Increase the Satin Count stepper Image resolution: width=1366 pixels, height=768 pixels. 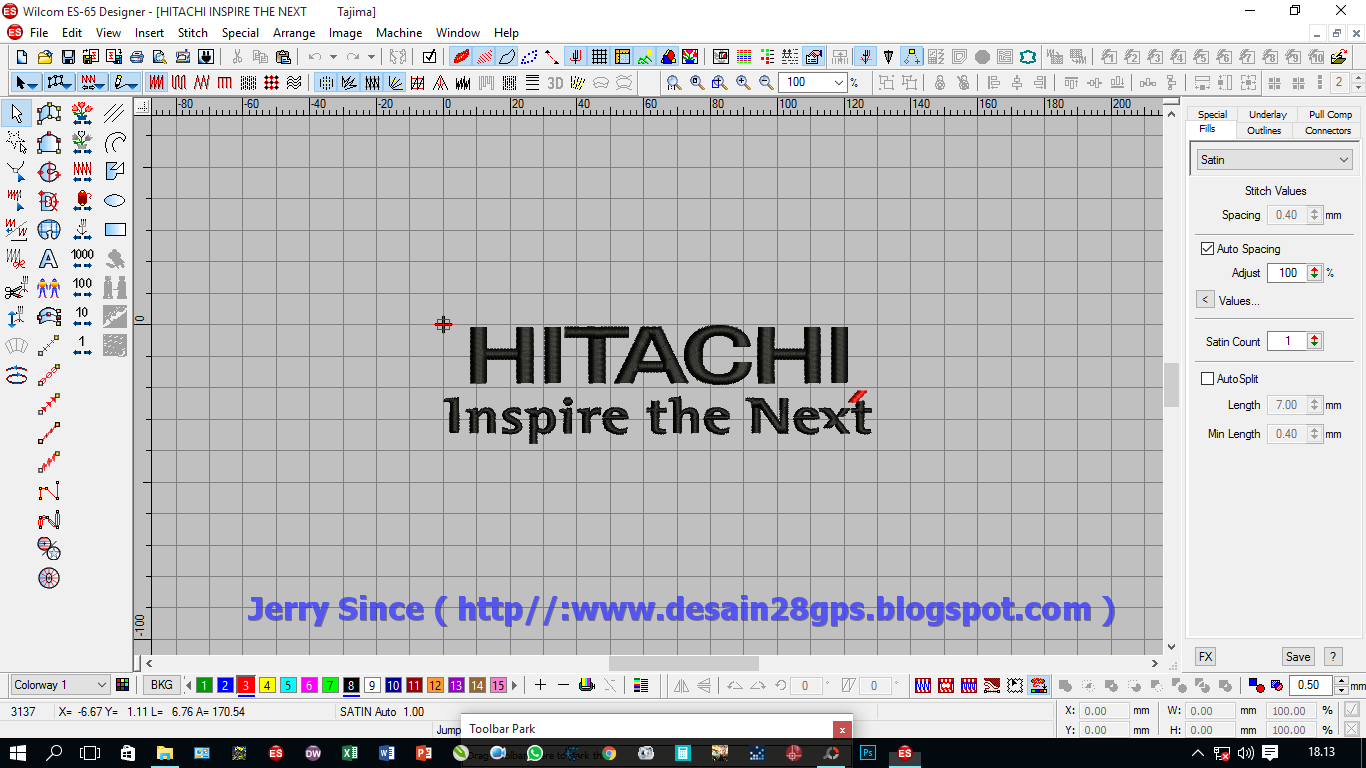click(x=1314, y=337)
